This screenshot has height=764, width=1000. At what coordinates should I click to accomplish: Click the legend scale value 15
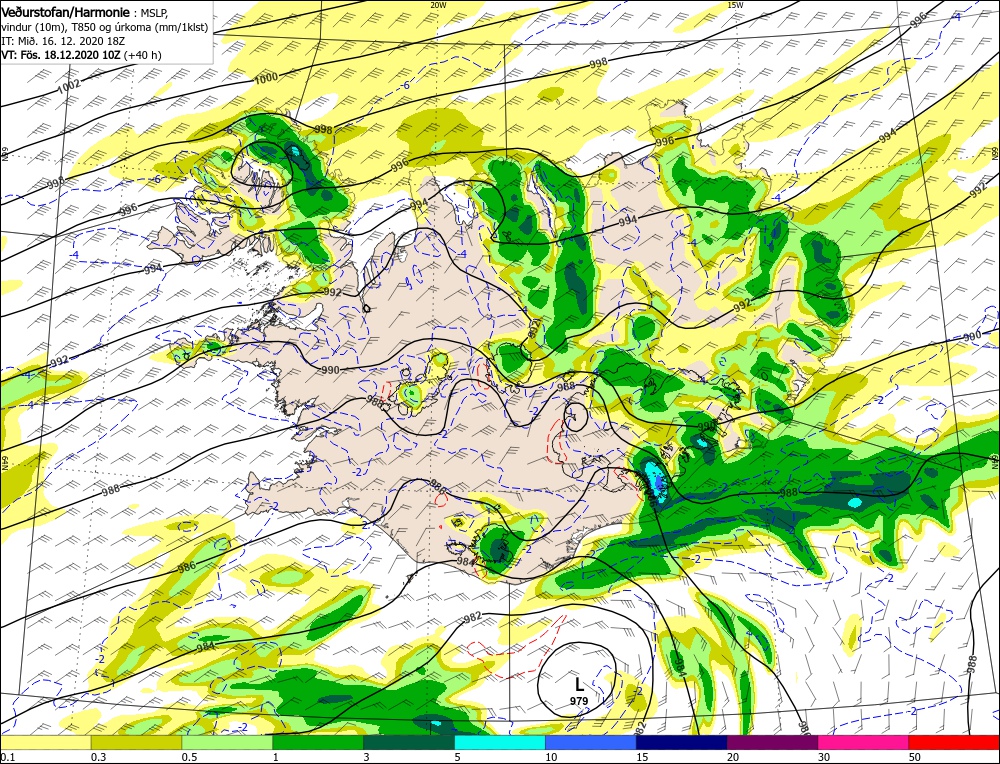point(642,757)
